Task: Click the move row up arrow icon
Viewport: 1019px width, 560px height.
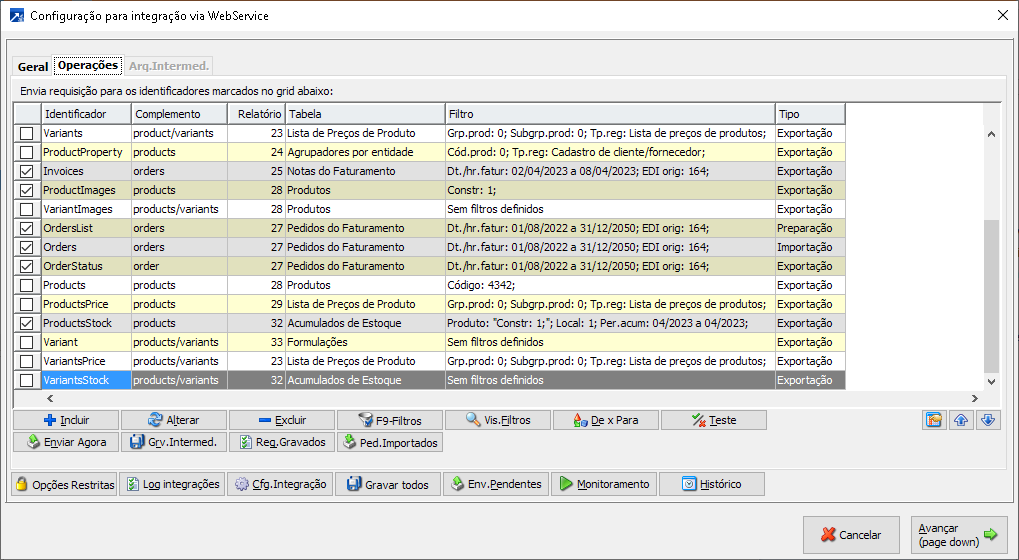Action: pyautogui.click(x=960, y=420)
